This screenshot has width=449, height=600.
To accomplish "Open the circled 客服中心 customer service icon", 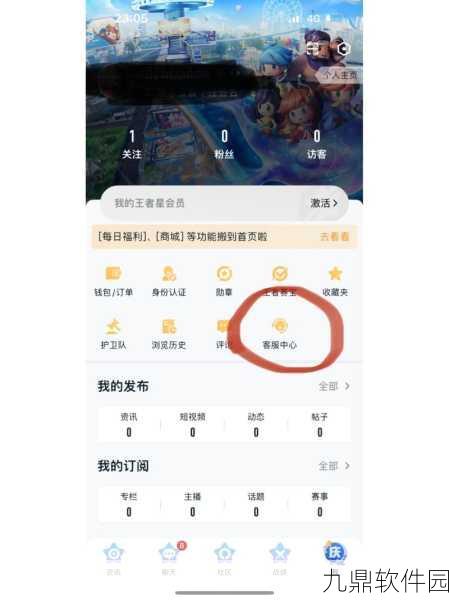I will pos(280,334).
